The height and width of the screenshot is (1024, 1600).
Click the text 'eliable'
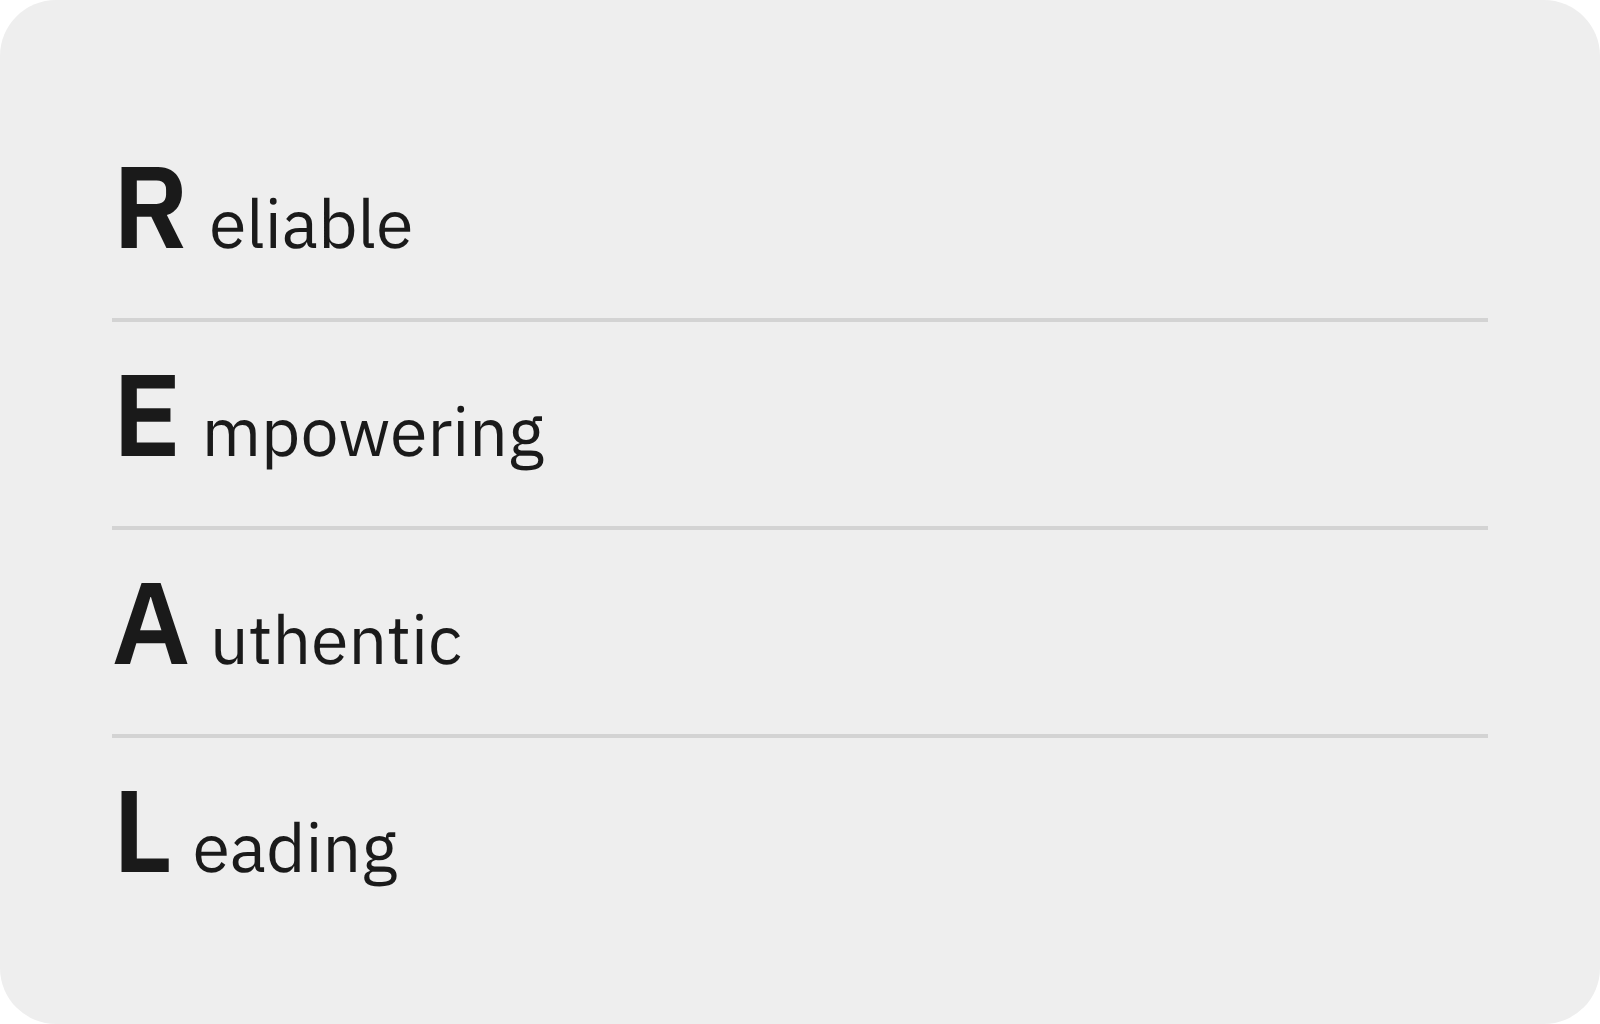[x=311, y=224]
